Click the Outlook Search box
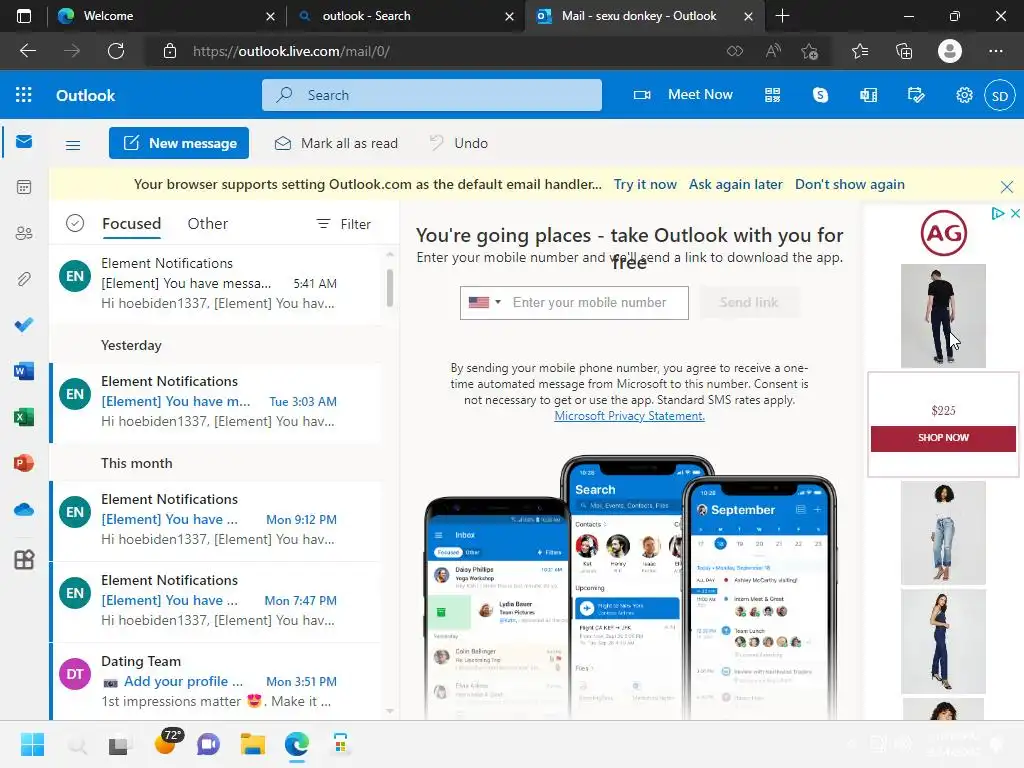This screenshot has width=1024, height=768. 432,95
